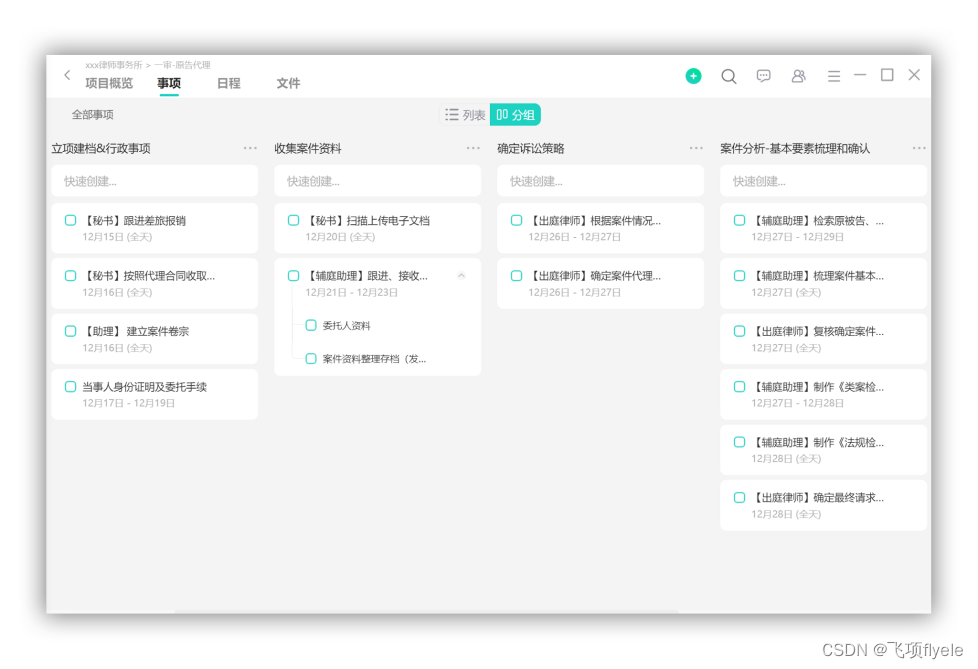The image size is (978, 669).
Task: Check off 【秘书】按照代理合同收取 task
Action: tap(70, 276)
